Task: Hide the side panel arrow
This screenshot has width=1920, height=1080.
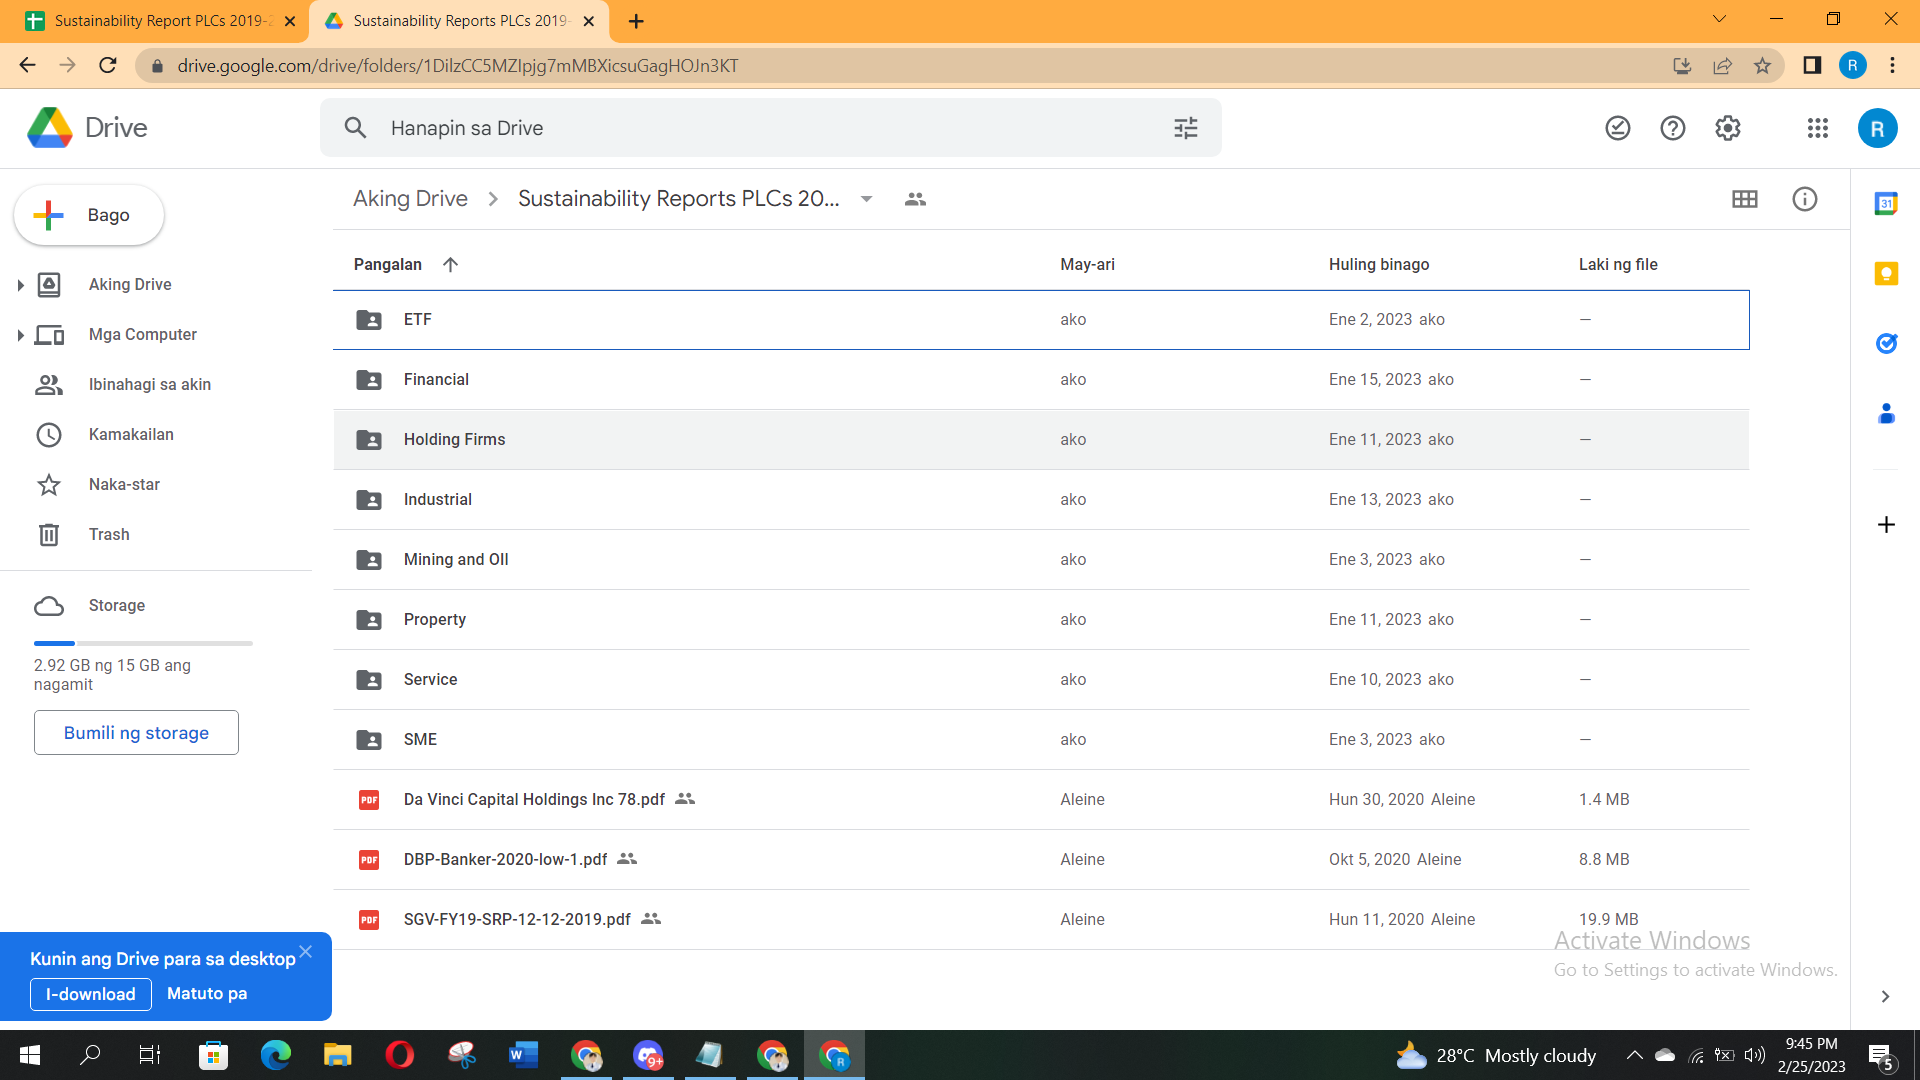Action: (1885, 996)
